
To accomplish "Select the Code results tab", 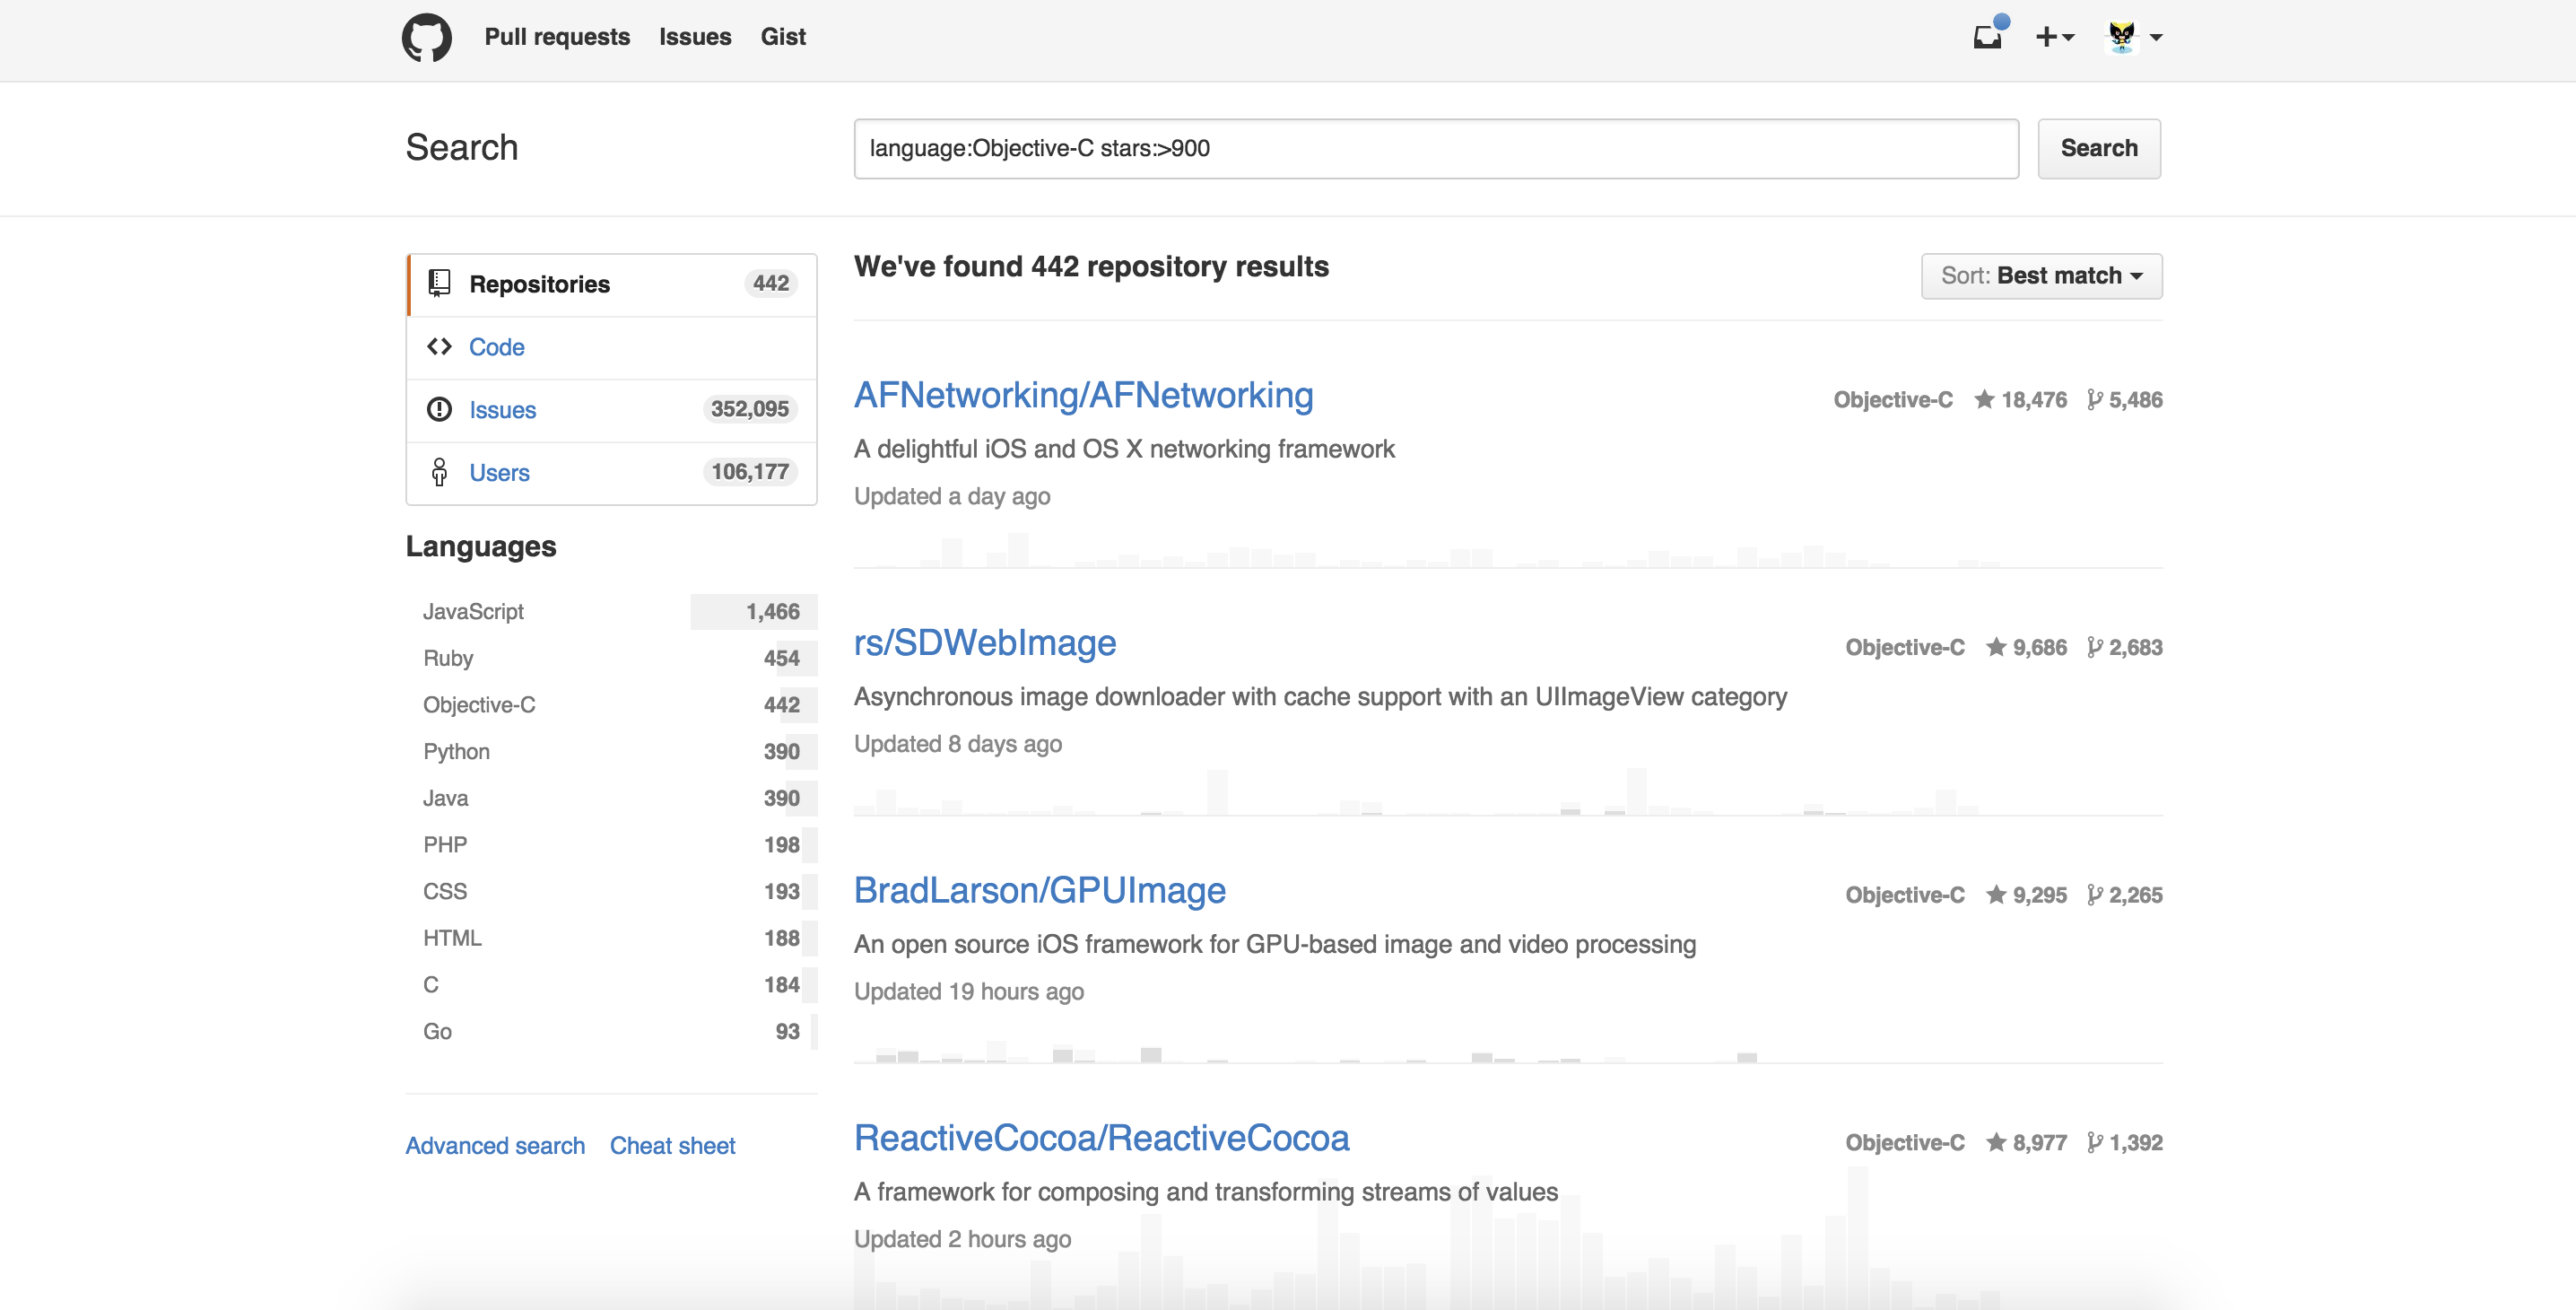I will 611,348.
